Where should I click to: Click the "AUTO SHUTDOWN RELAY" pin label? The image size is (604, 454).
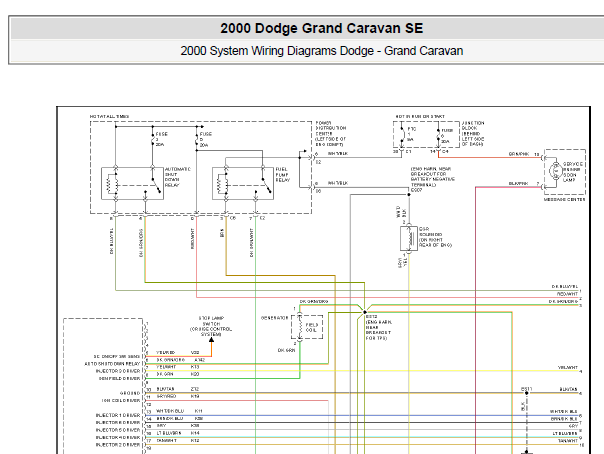point(112,364)
